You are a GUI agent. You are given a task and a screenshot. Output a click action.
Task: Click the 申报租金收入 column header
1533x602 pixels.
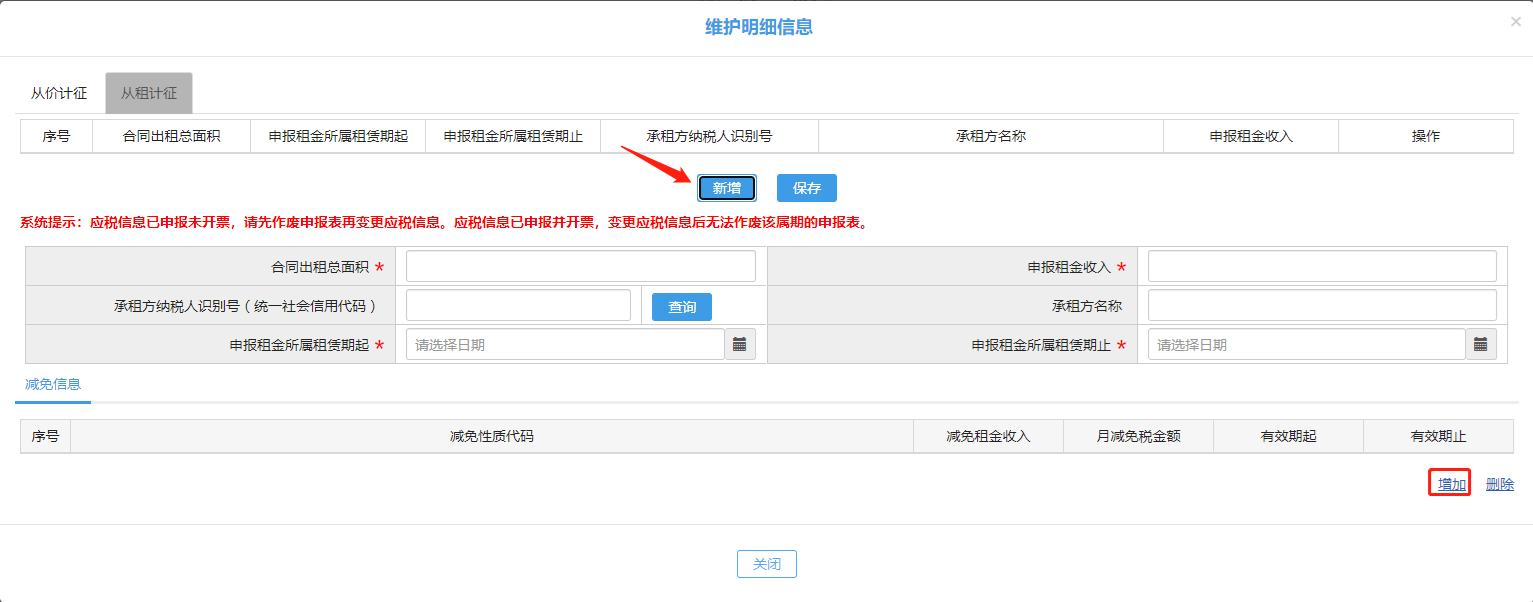(1251, 136)
